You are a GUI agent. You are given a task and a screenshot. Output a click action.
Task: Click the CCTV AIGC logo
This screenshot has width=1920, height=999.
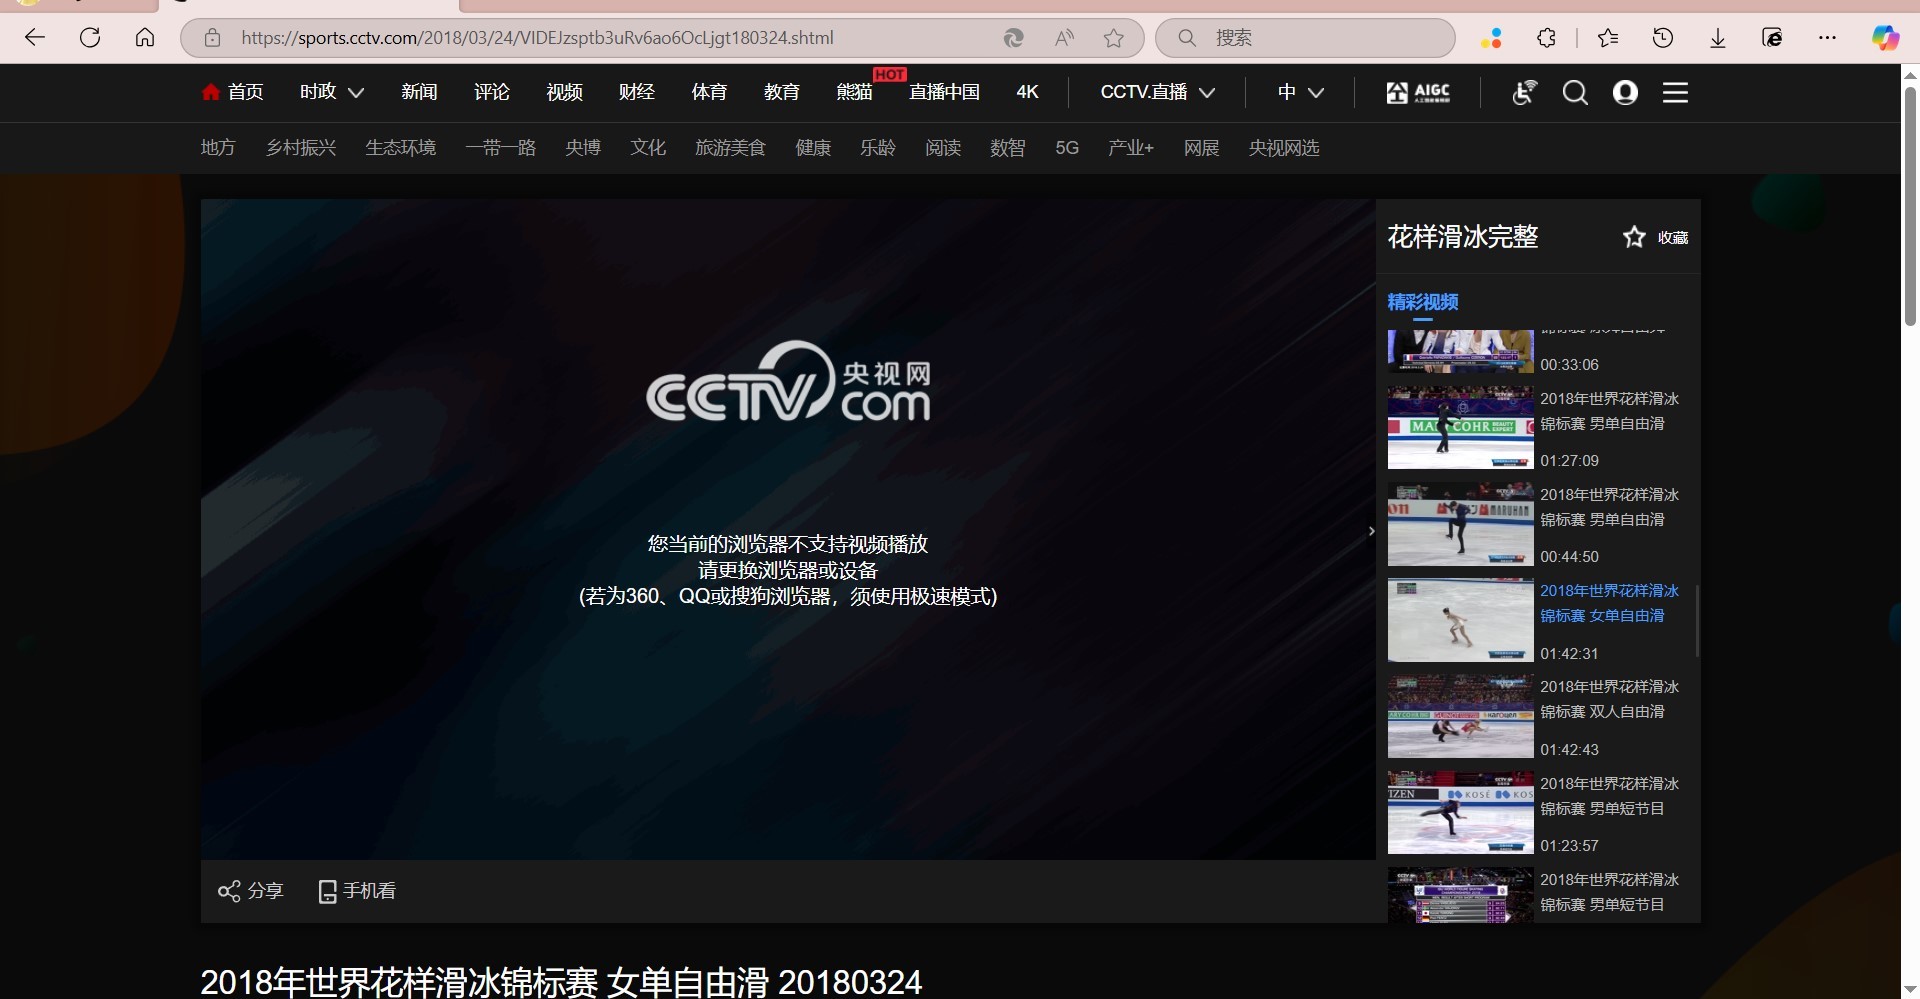tap(1418, 93)
